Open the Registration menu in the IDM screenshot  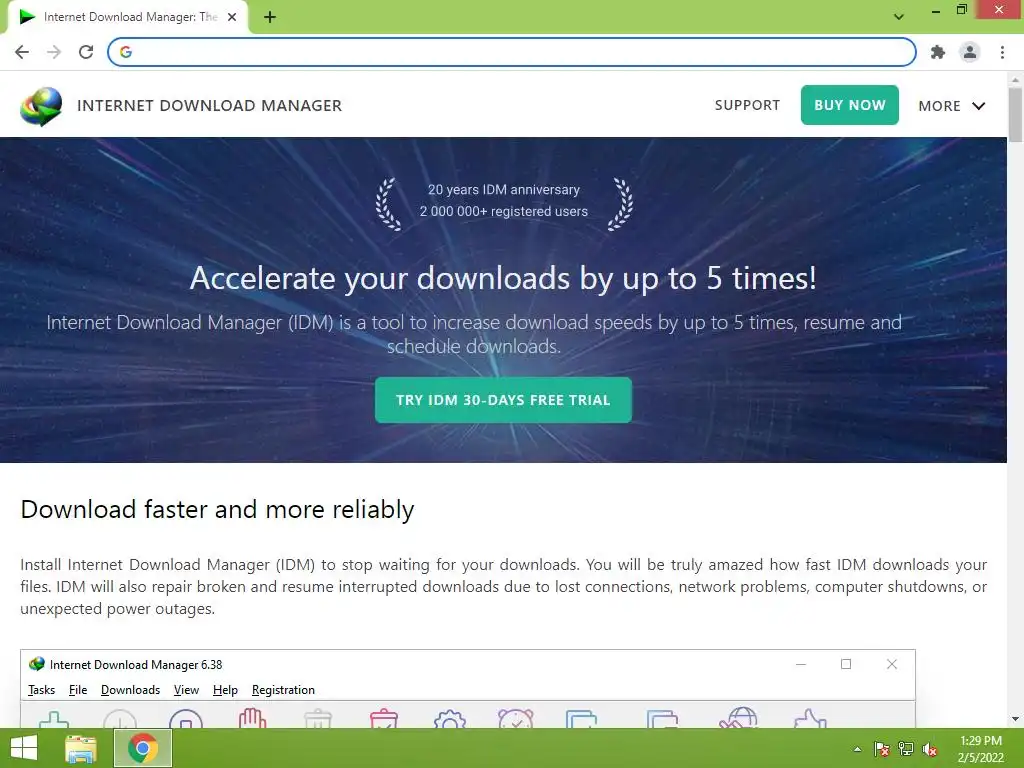click(283, 690)
